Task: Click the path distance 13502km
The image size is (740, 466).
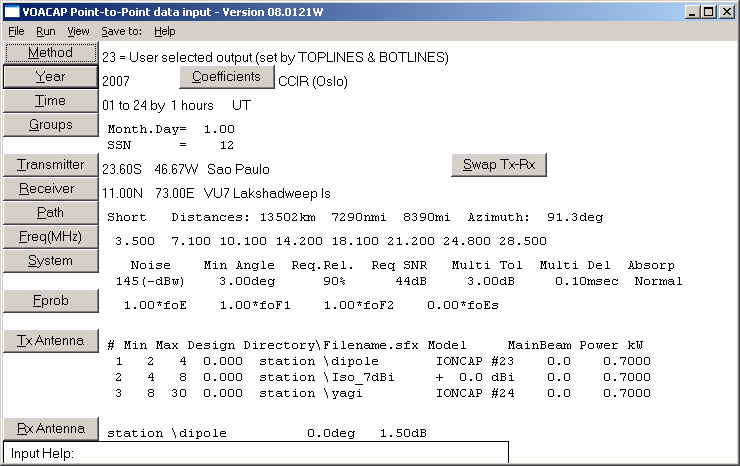Action: (287, 217)
